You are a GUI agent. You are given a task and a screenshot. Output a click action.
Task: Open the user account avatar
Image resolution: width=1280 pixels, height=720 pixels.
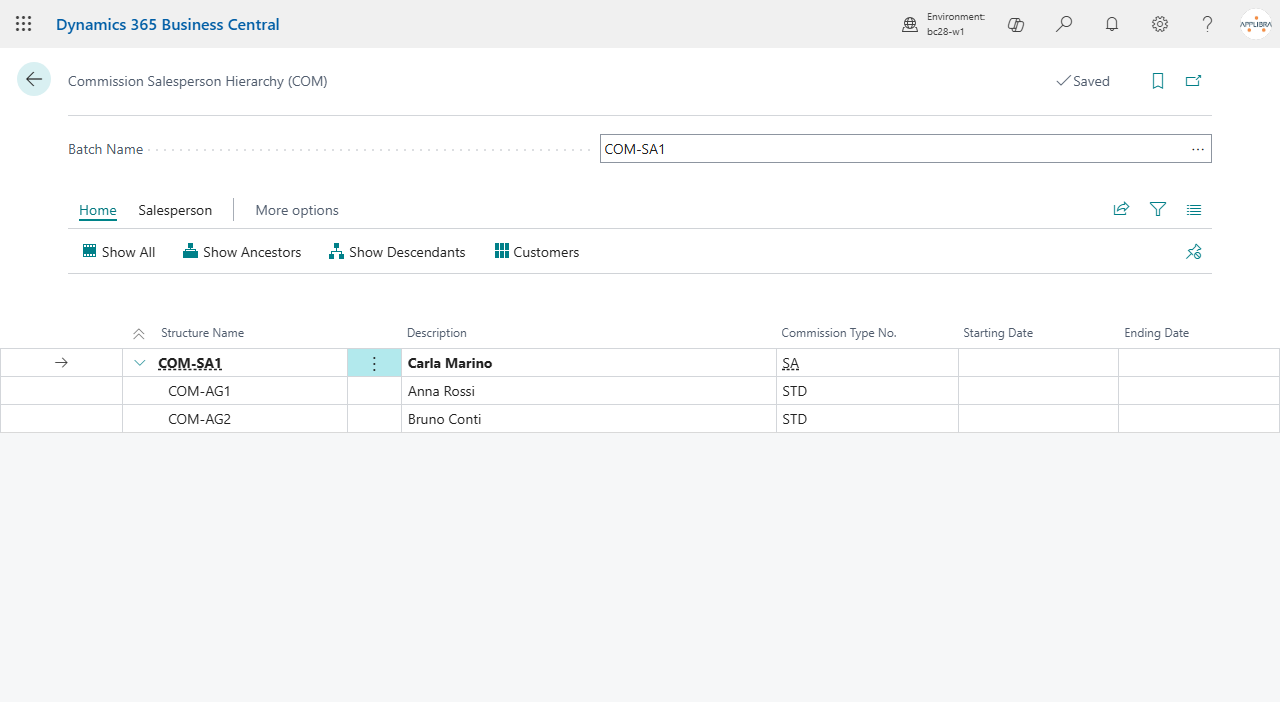click(1255, 24)
